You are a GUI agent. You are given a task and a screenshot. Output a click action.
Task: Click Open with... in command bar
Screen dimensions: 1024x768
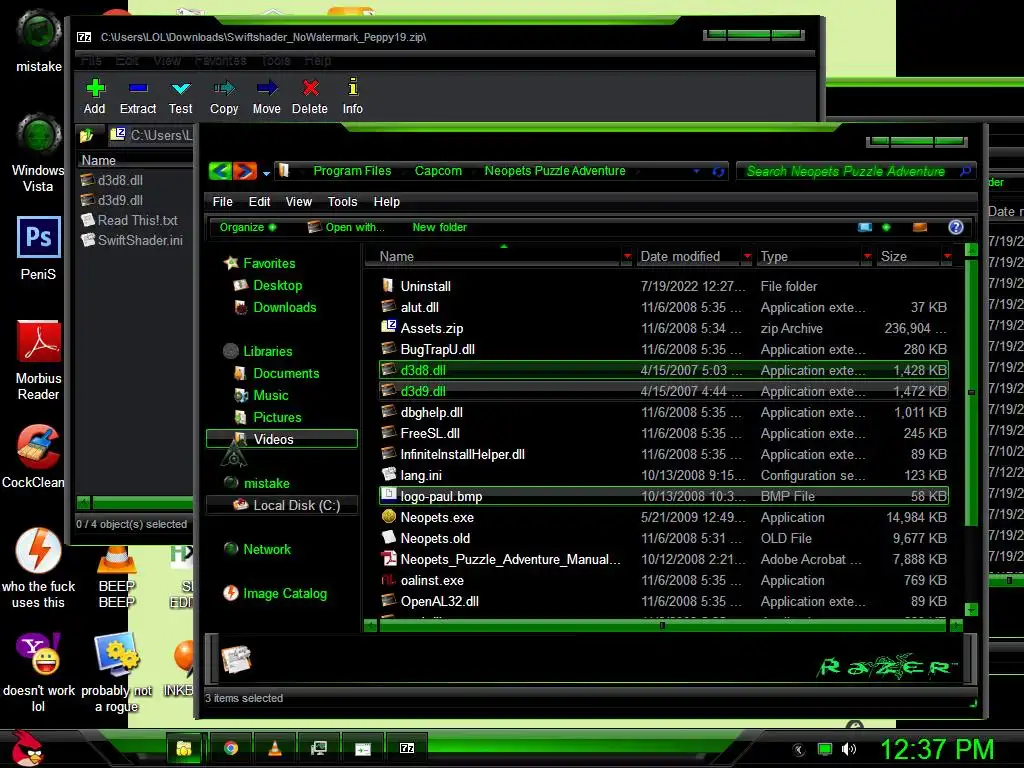(x=346, y=227)
